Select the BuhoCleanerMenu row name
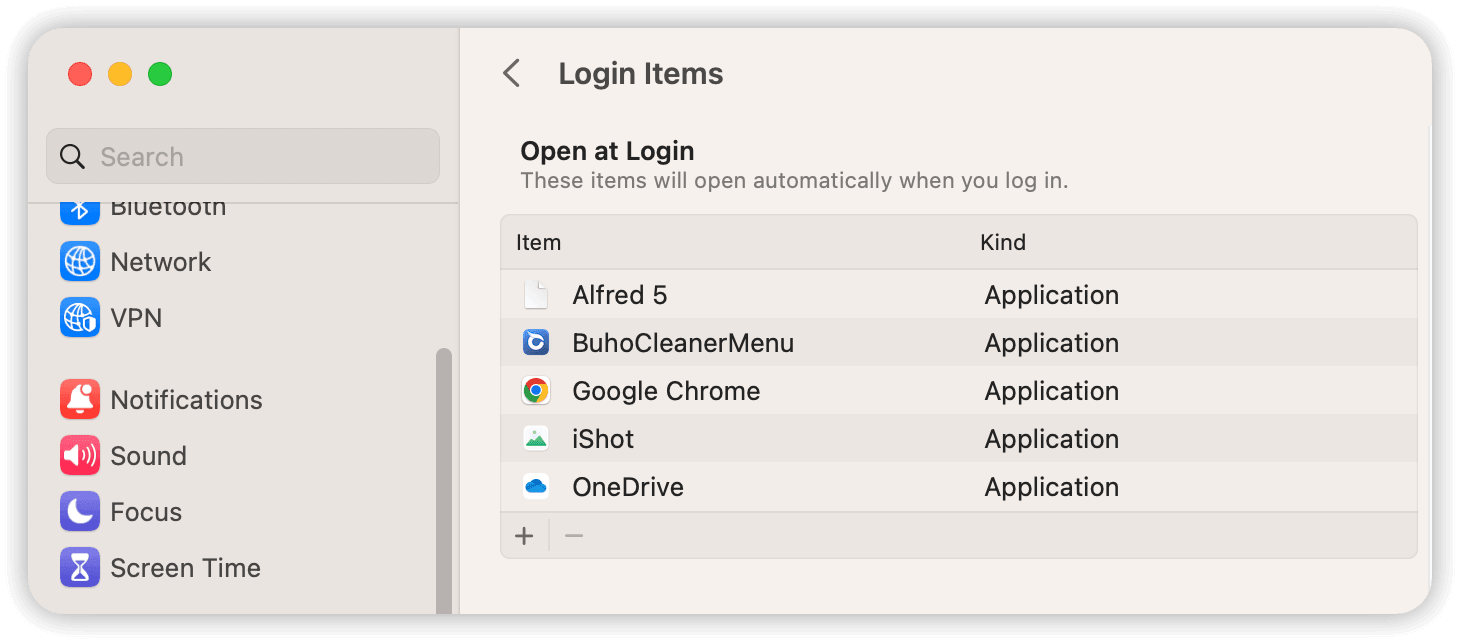Viewport: 1460px width, 642px height. pos(683,343)
